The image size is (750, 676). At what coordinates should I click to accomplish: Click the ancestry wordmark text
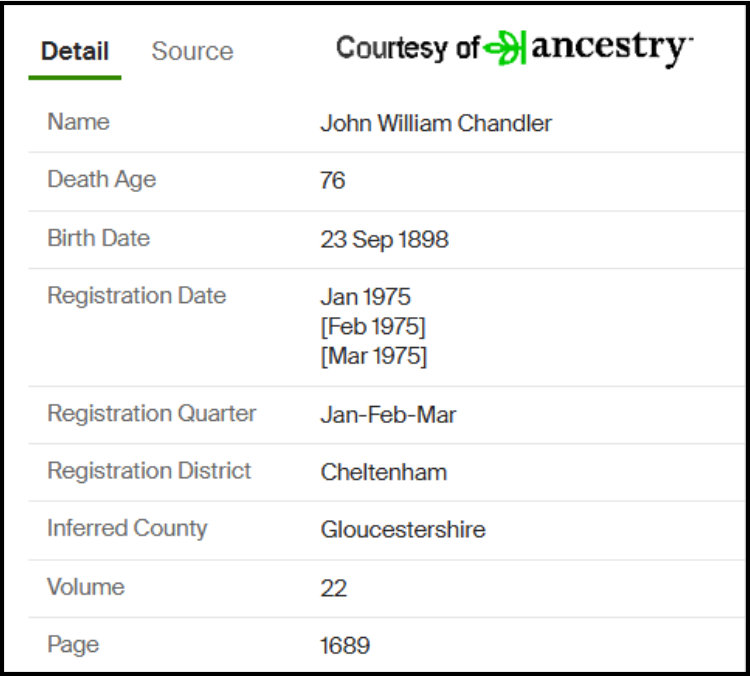point(610,47)
